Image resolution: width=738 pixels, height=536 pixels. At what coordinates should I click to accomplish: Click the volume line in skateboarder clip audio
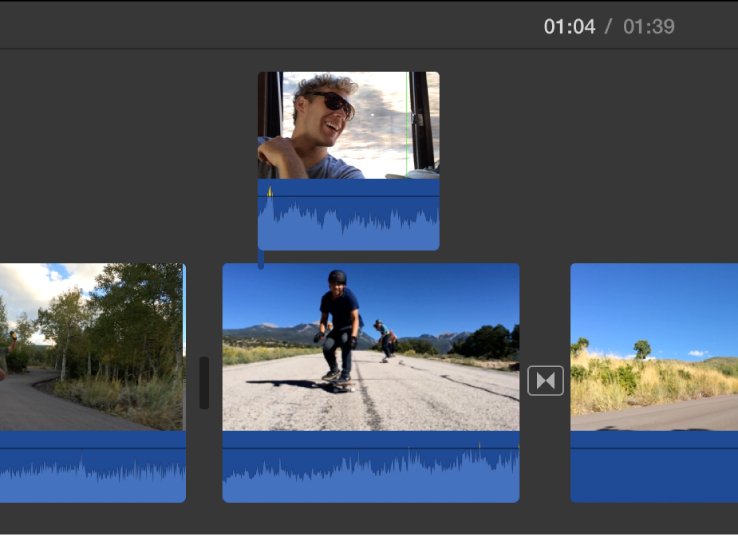pos(370,448)
